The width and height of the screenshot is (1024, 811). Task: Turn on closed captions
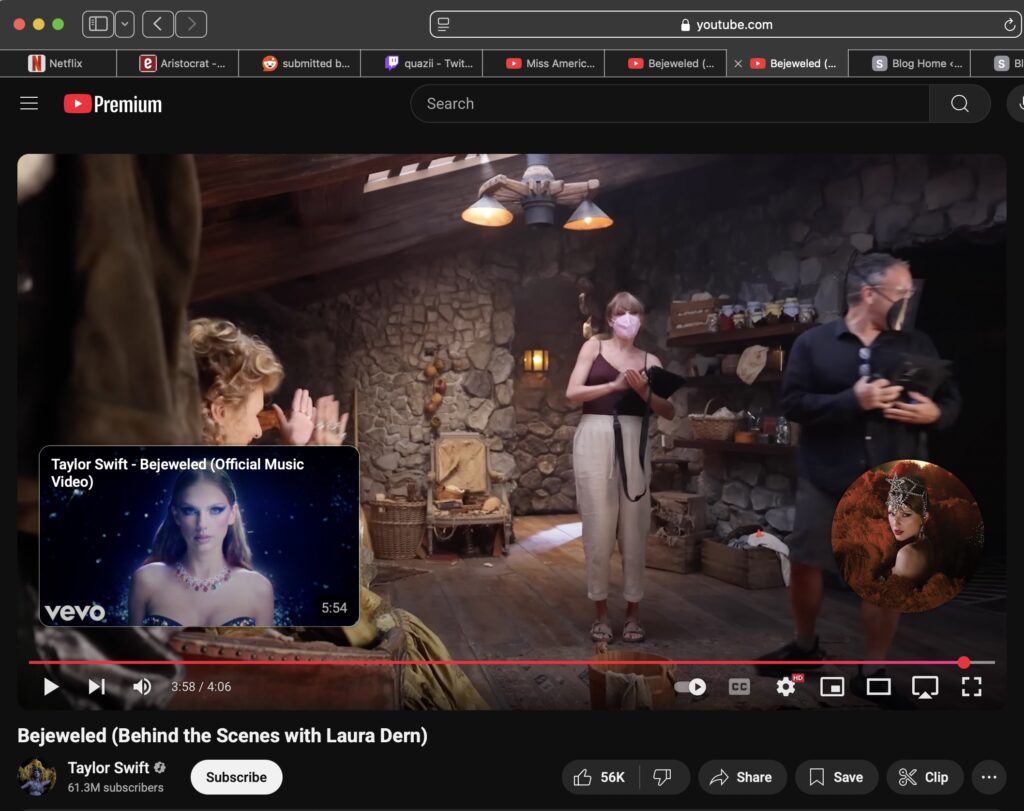click(x=739, y=686)
